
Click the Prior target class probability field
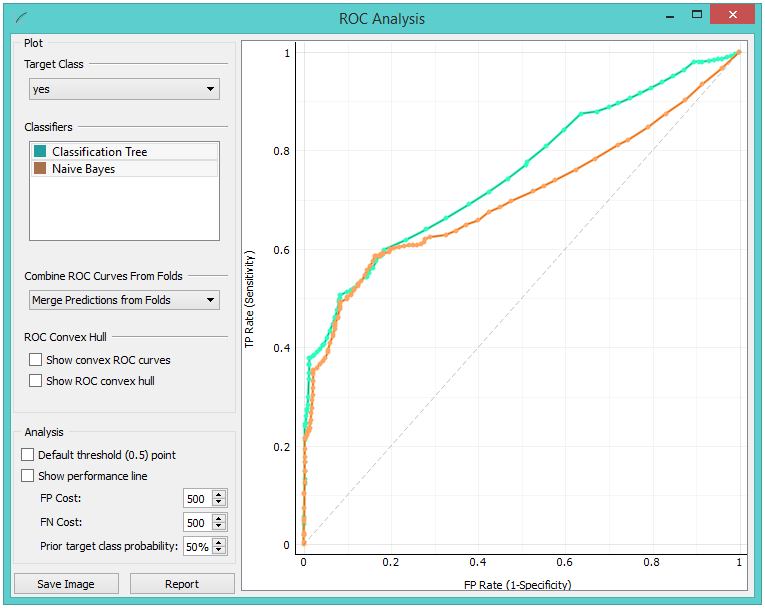tap(197, 547)
